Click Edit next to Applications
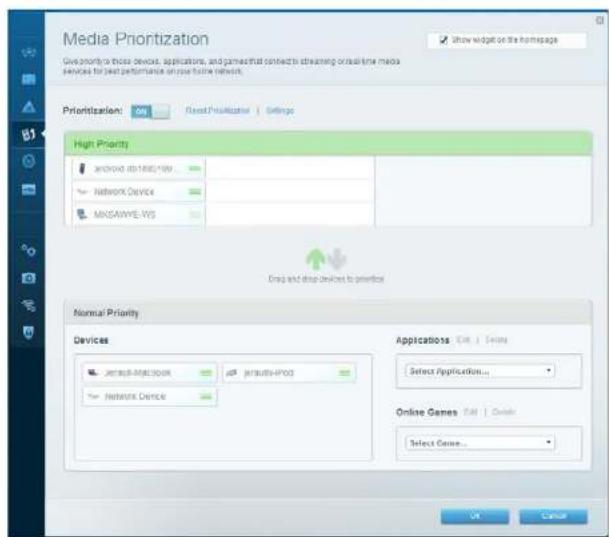Viewport: 609px width, 537px height. [463, 340]
